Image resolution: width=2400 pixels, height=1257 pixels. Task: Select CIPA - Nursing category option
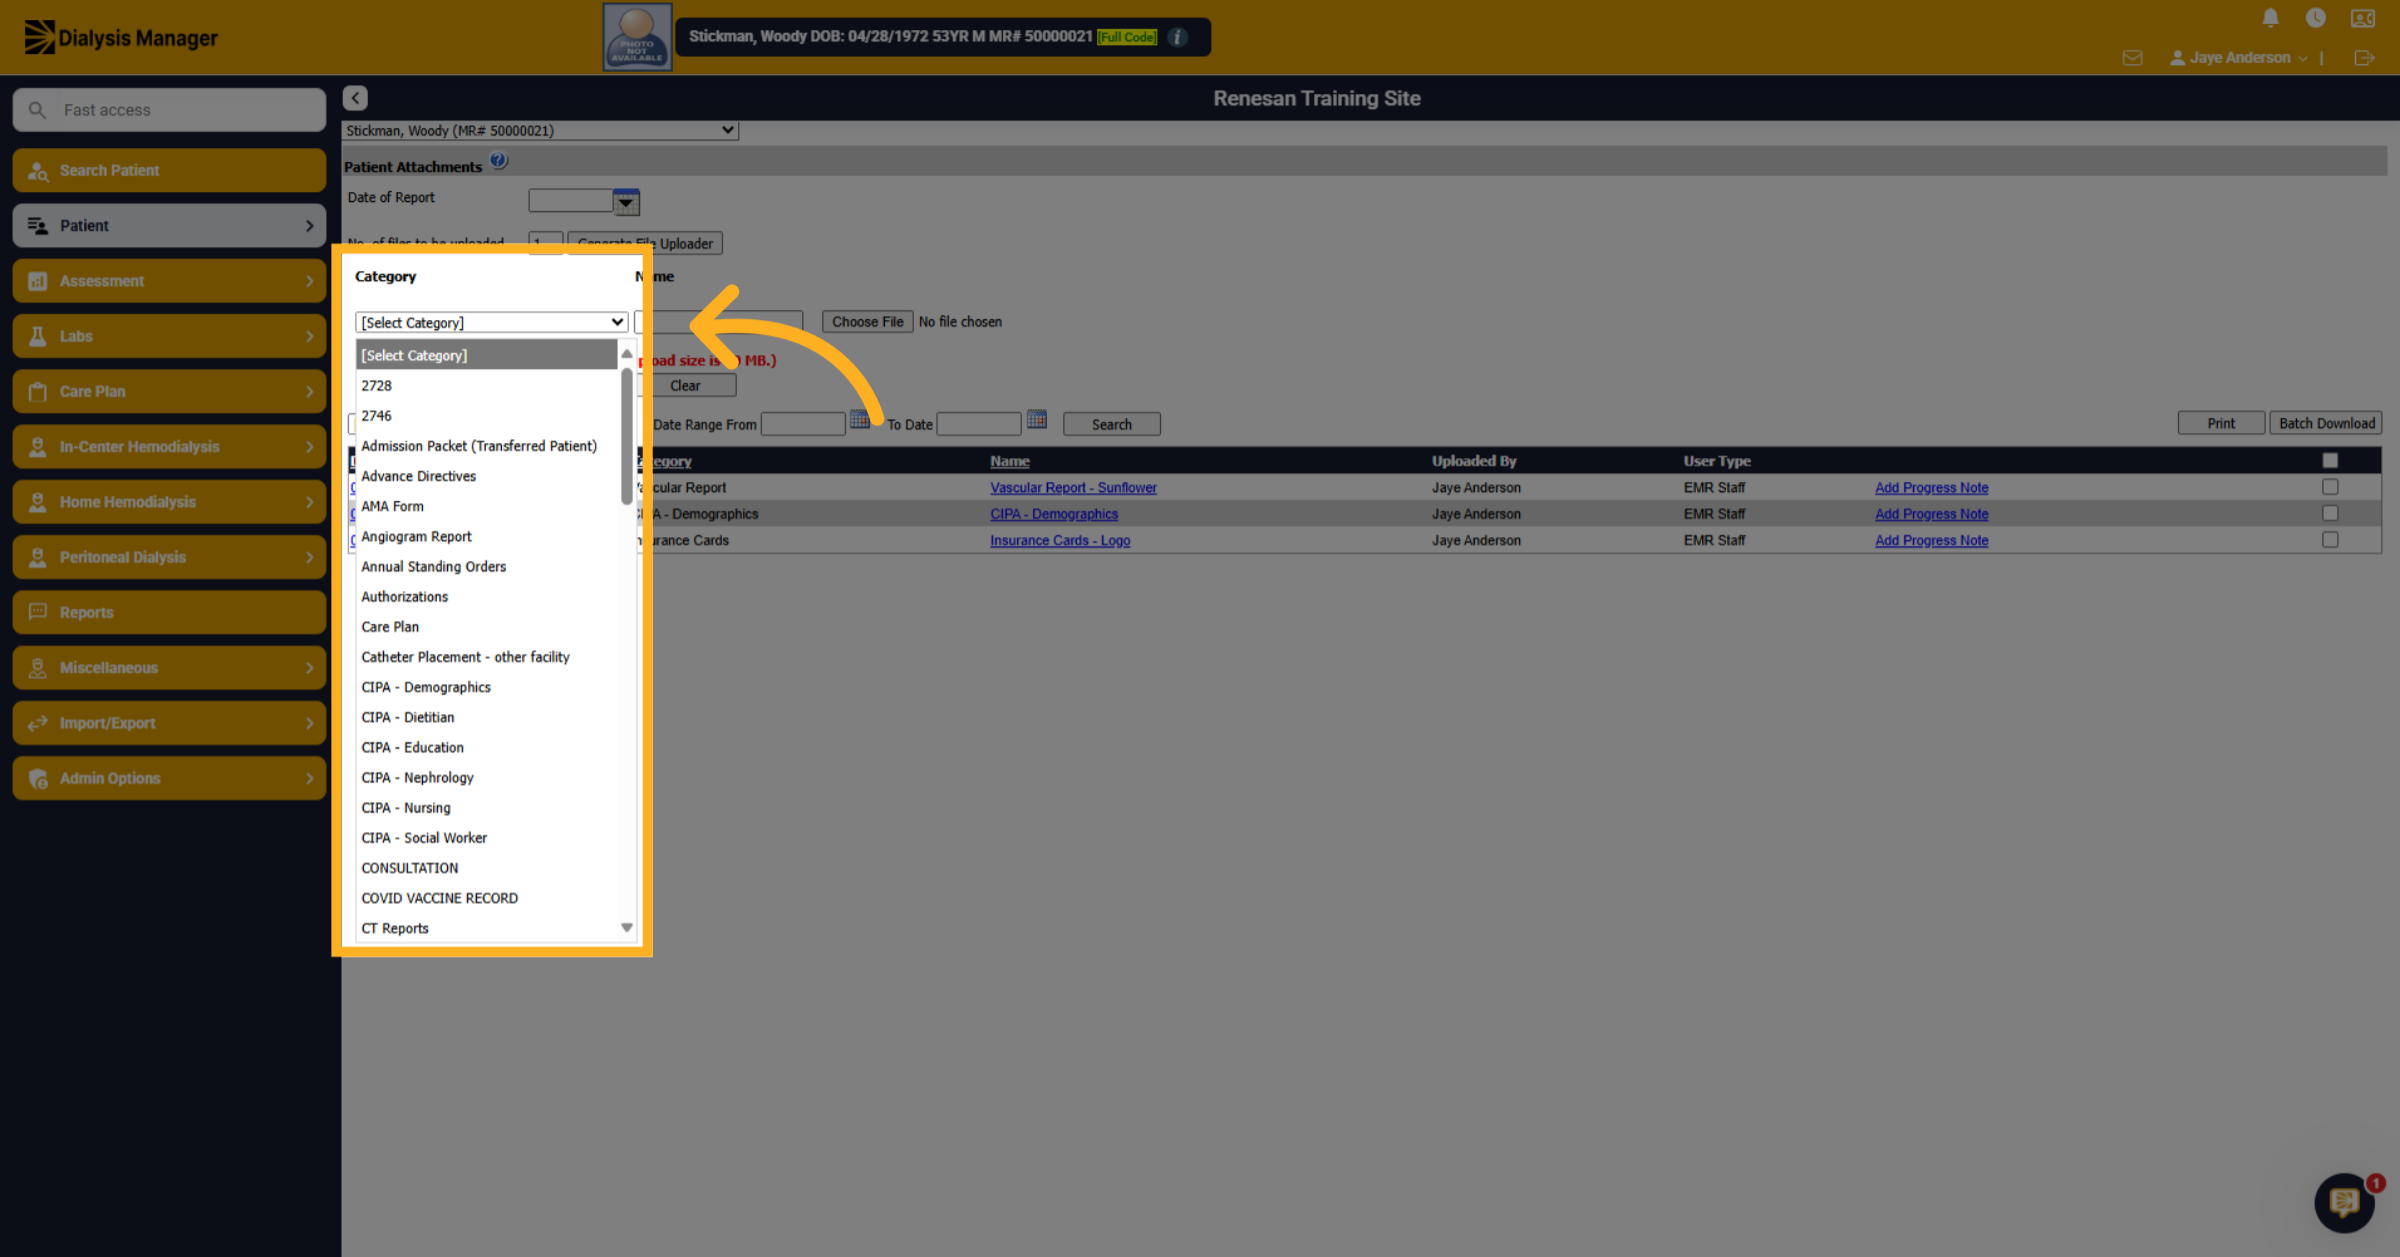point(487,807)
